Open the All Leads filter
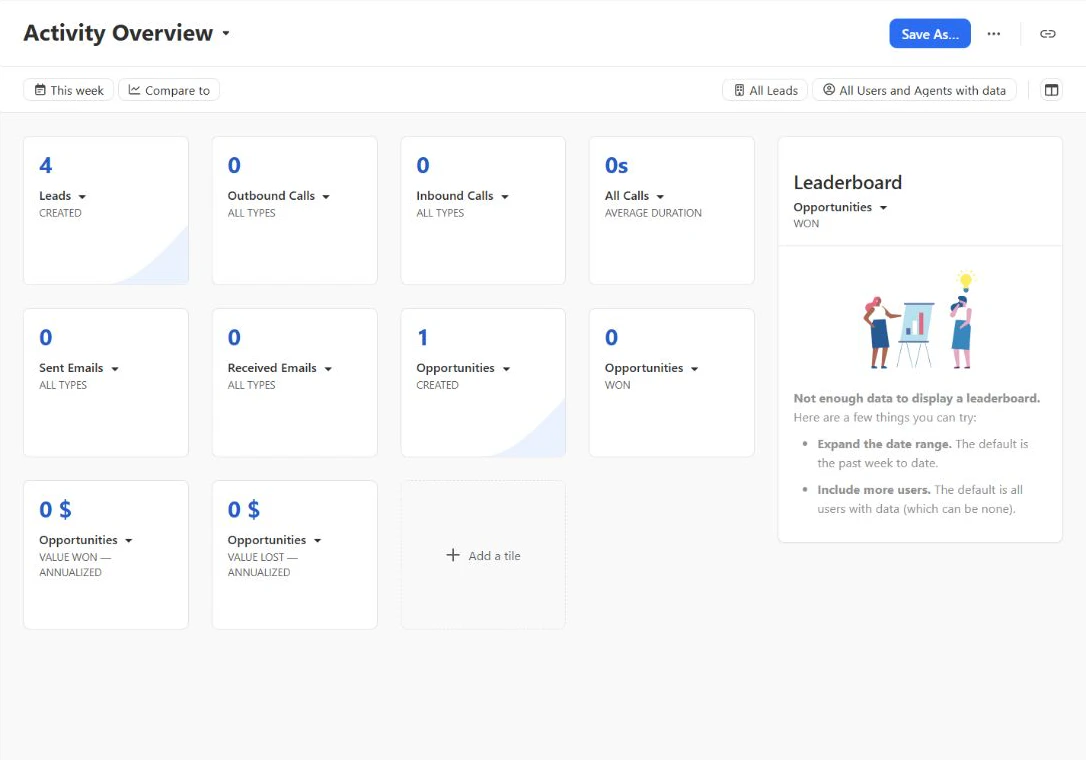Image resolution: width=1086 pixels, height=760 pixels. tap(765, 90)
